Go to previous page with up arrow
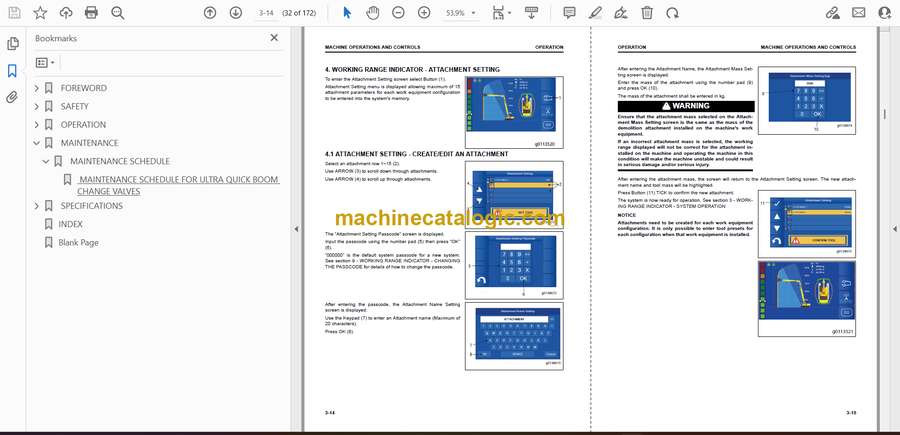The height and width of the screenshot is (435, 900). [x=210, y=13]
